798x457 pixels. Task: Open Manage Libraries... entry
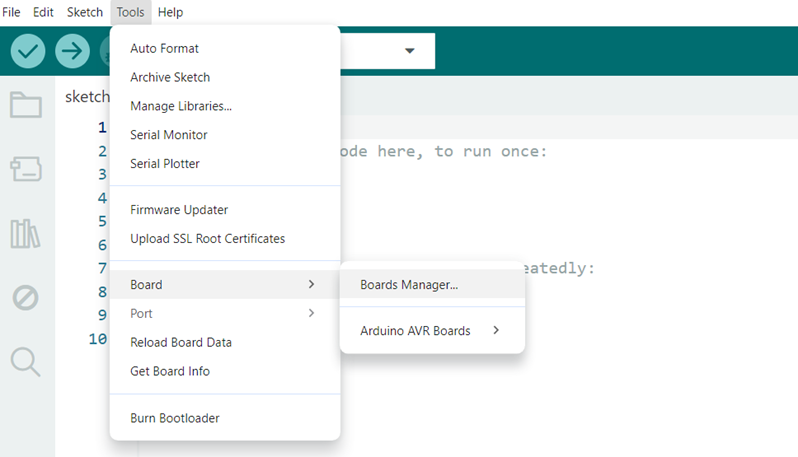point(225,106)
